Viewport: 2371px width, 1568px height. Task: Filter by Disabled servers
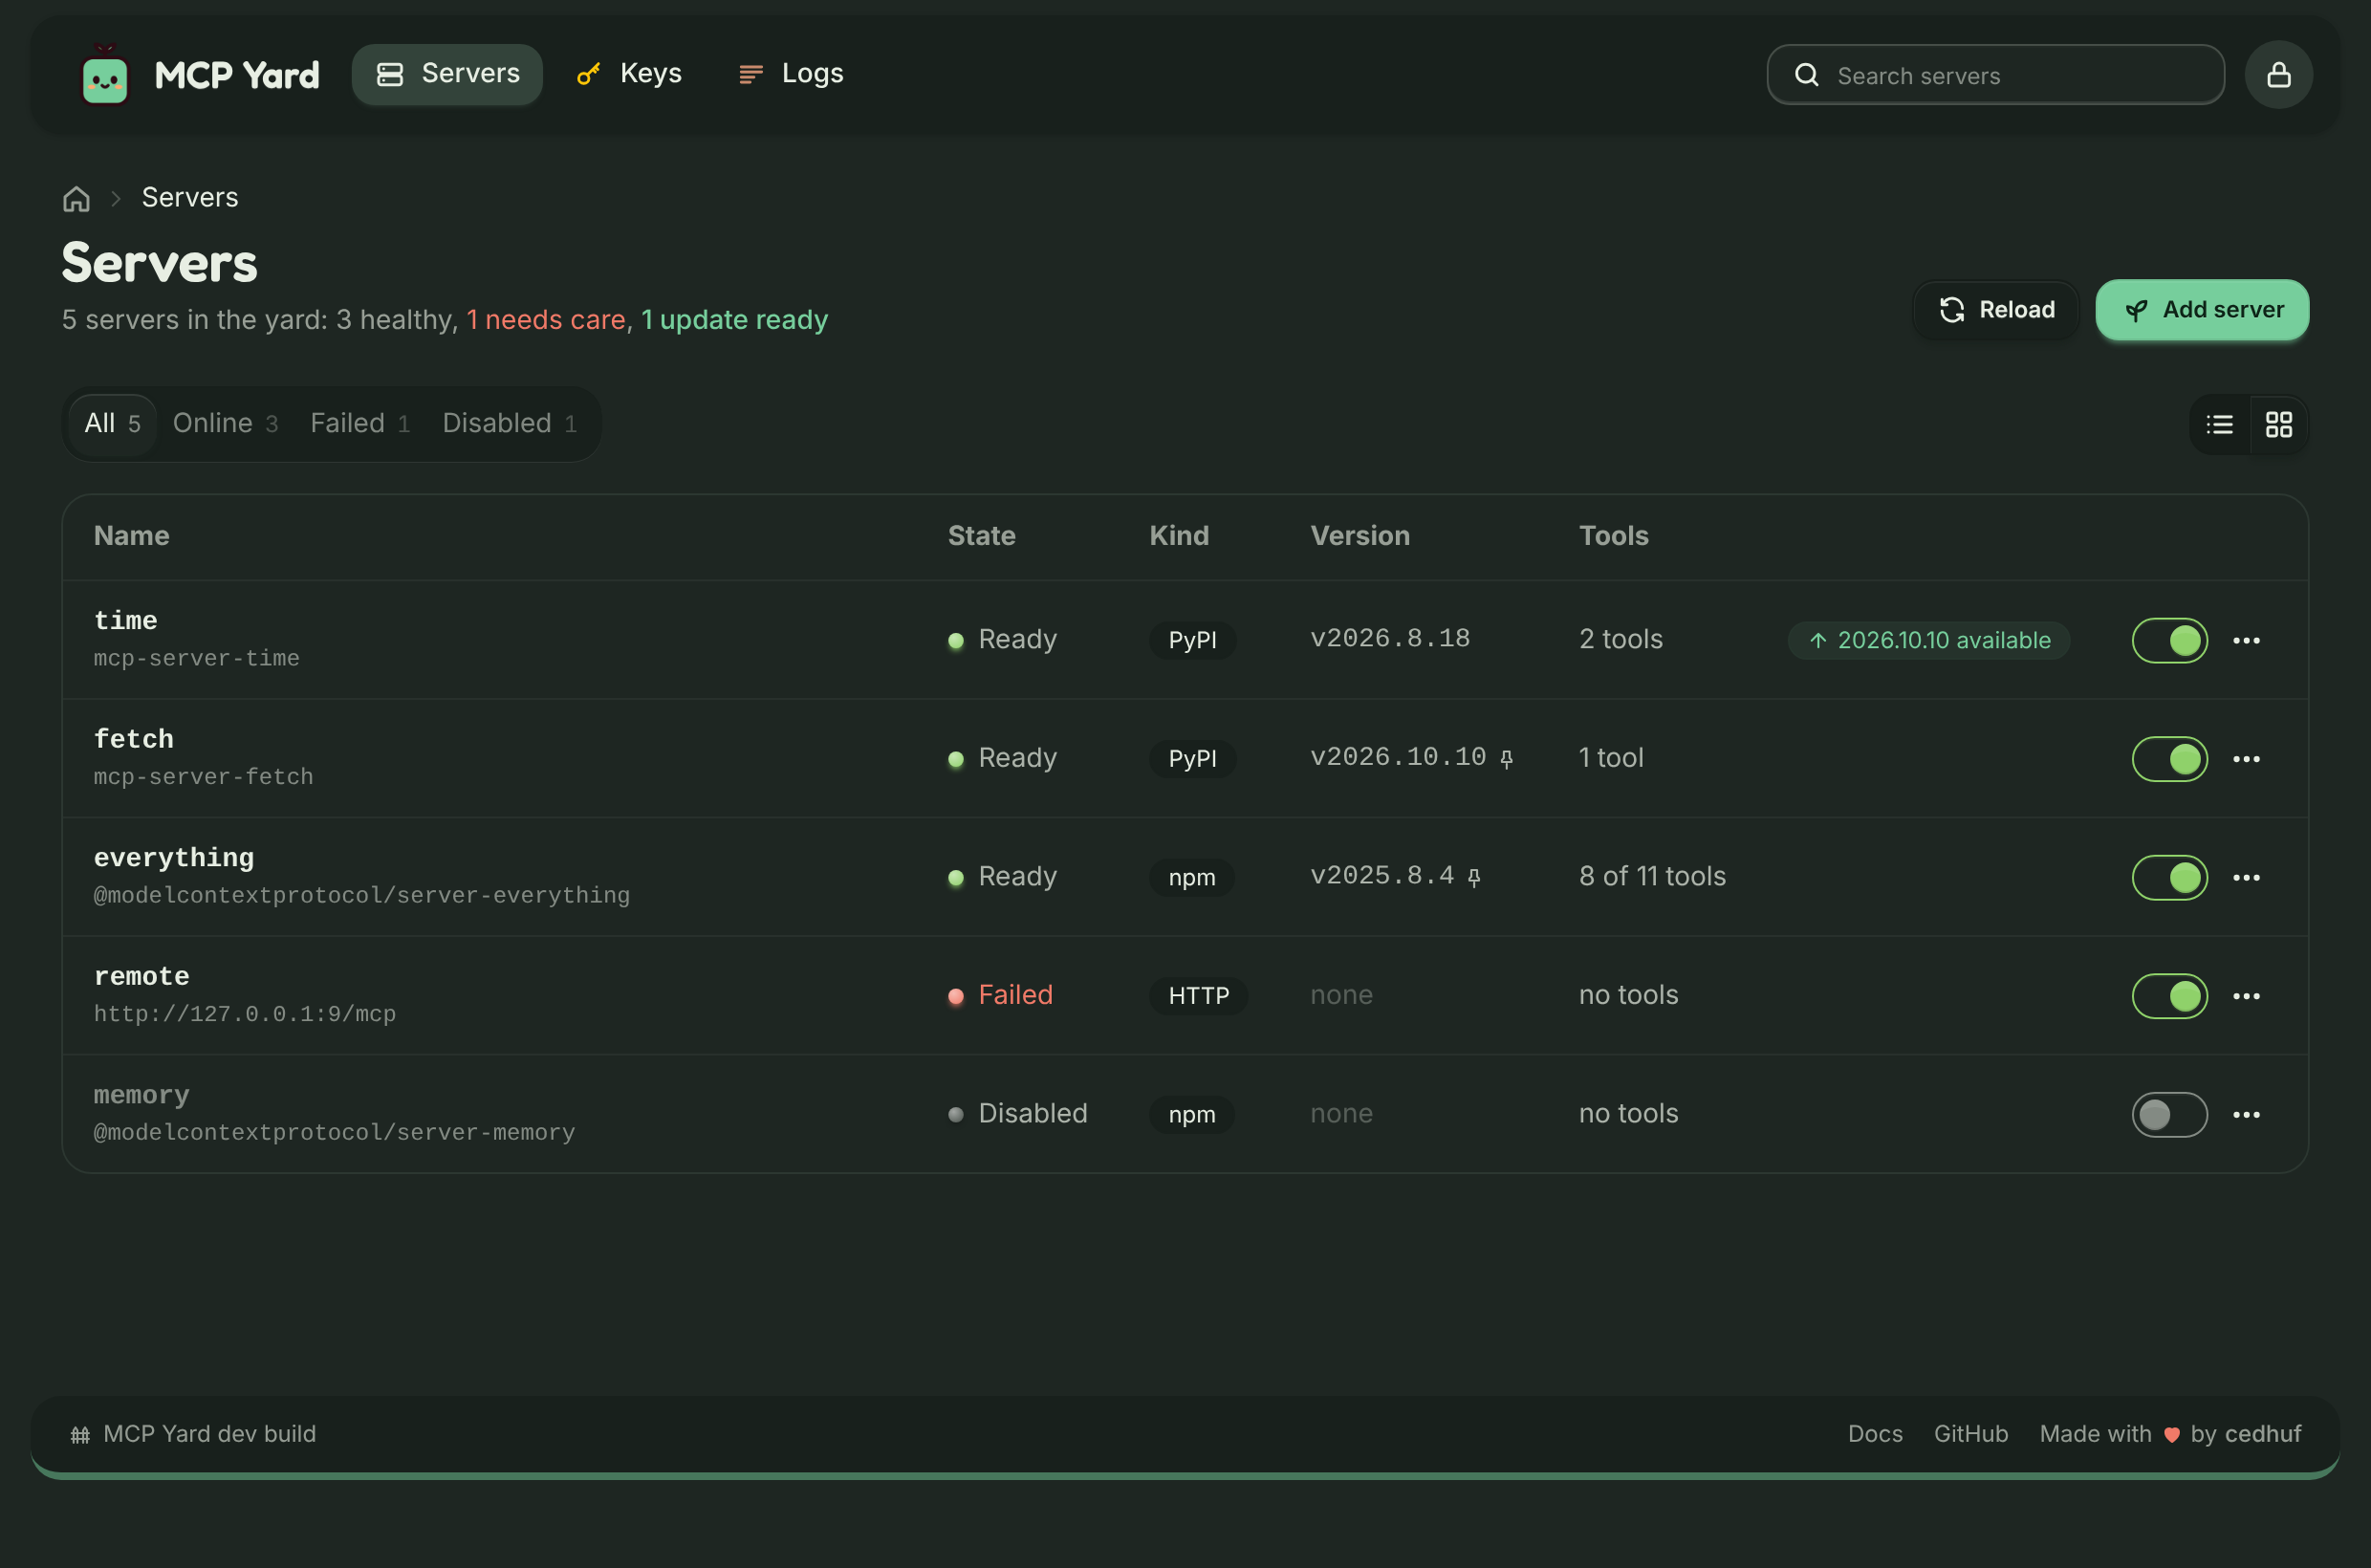pyautogui.click(x=509, y=424)
